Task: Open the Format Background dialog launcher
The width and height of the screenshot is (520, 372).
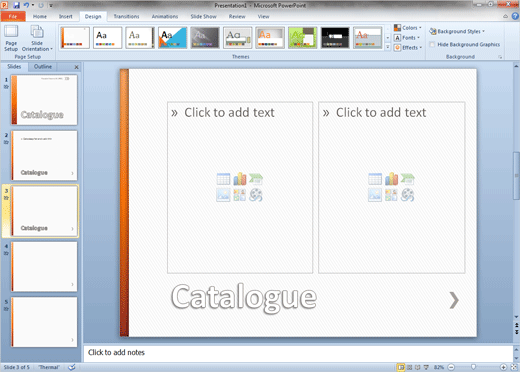Action: point(500,57)
